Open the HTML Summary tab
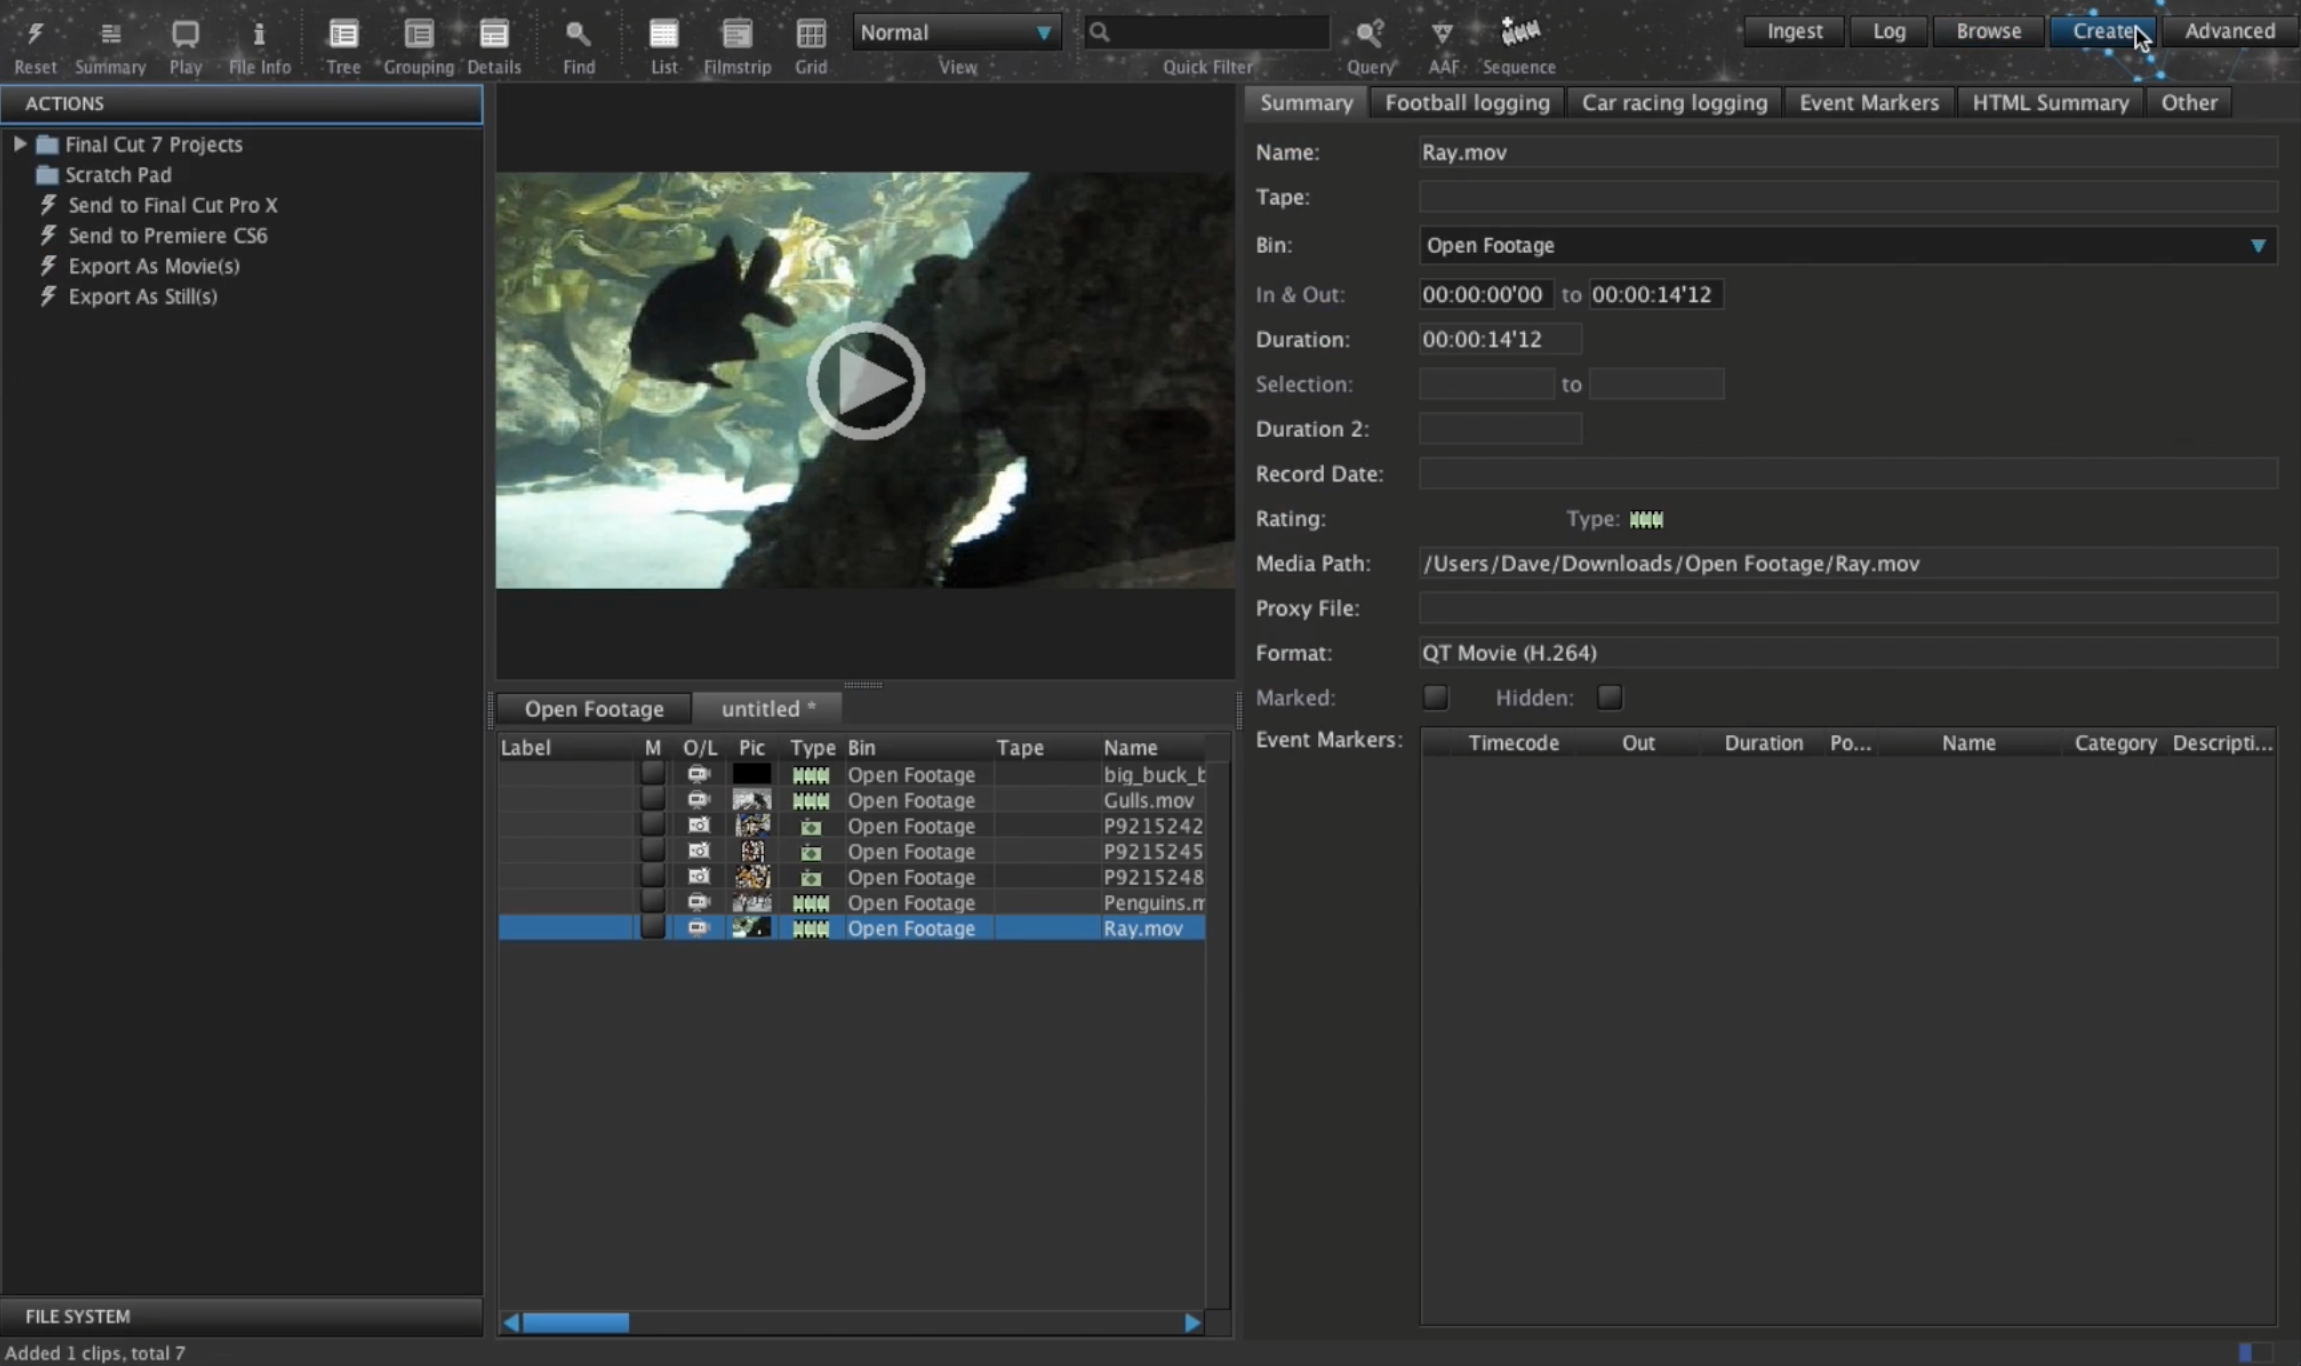This screenshot has width=2301, height=1366. coord(2049,102)
